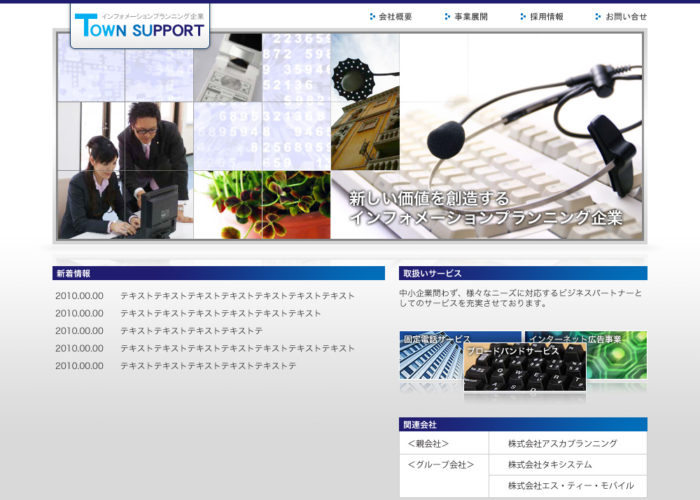The height and width of the screenshot is (500, 700).
Task: Click the headset and keyboard hero banner image
Action: pos(520,130)
